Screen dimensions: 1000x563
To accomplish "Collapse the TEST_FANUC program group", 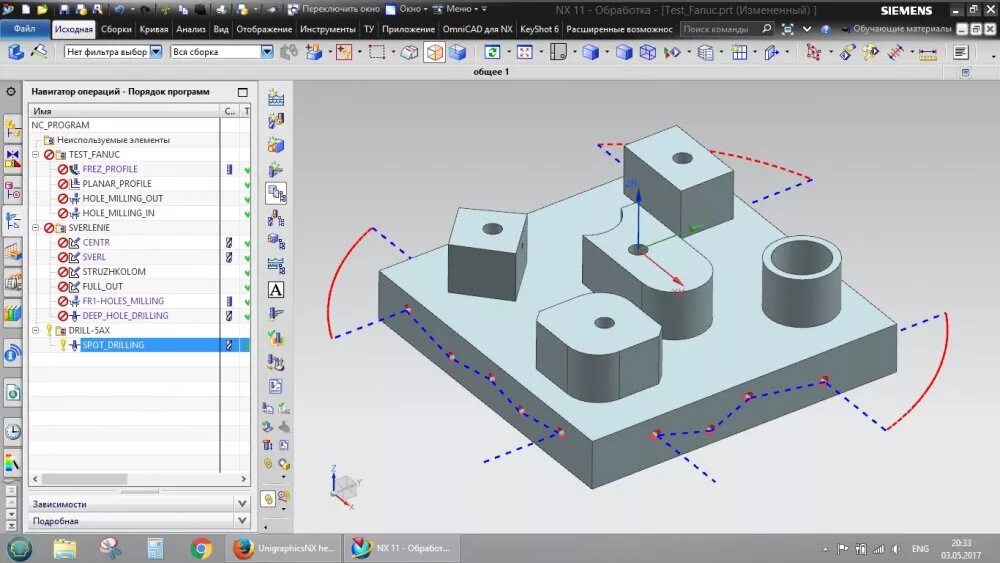I will (x=36, y=154).
